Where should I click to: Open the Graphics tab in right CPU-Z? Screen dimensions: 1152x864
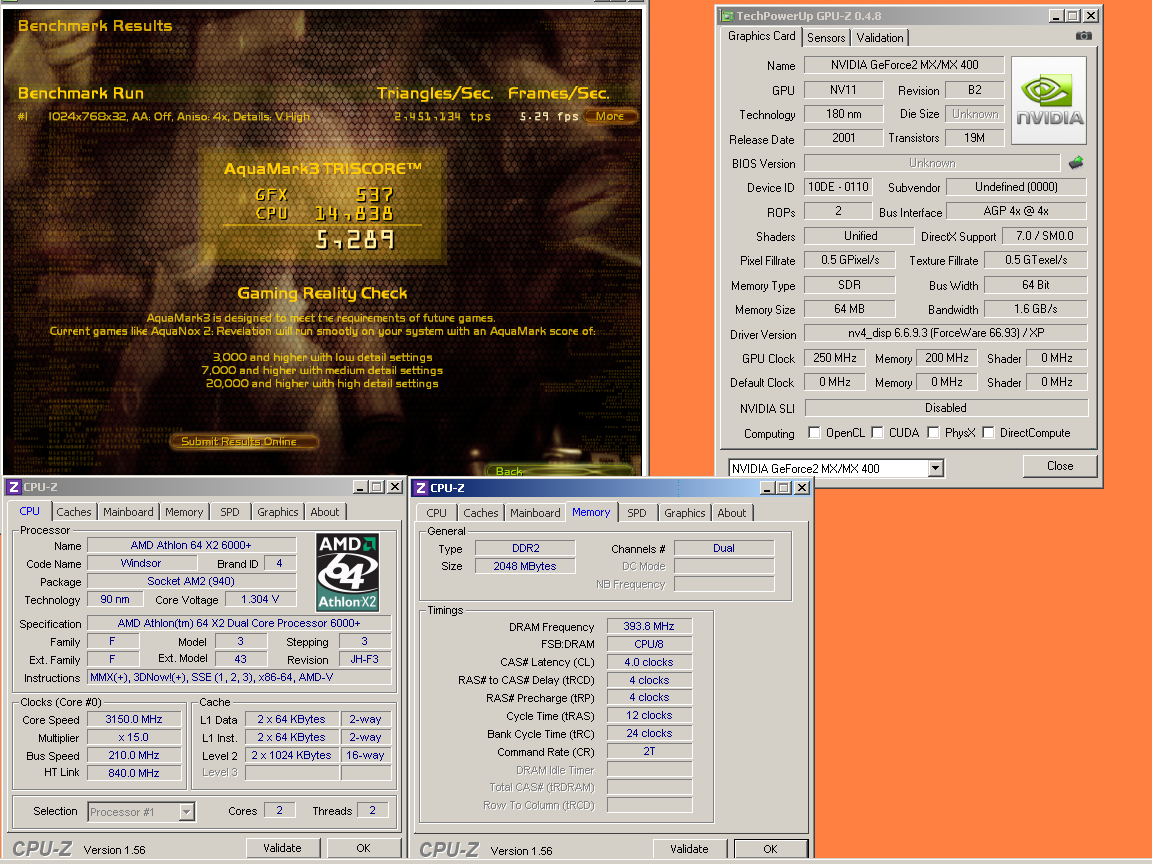pyautogui.click(x=685, y=513)
